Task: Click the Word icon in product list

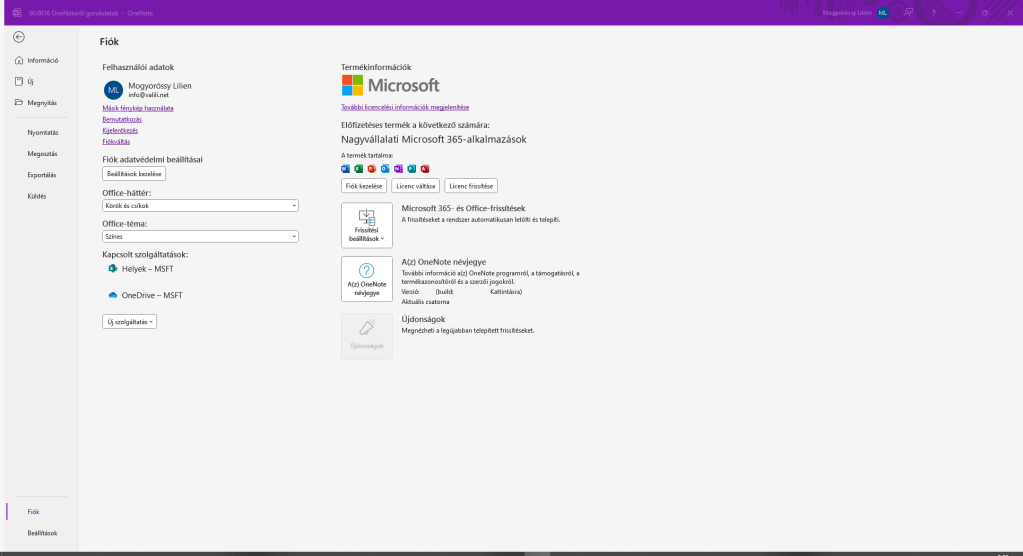Action: (x=346, y=169)
